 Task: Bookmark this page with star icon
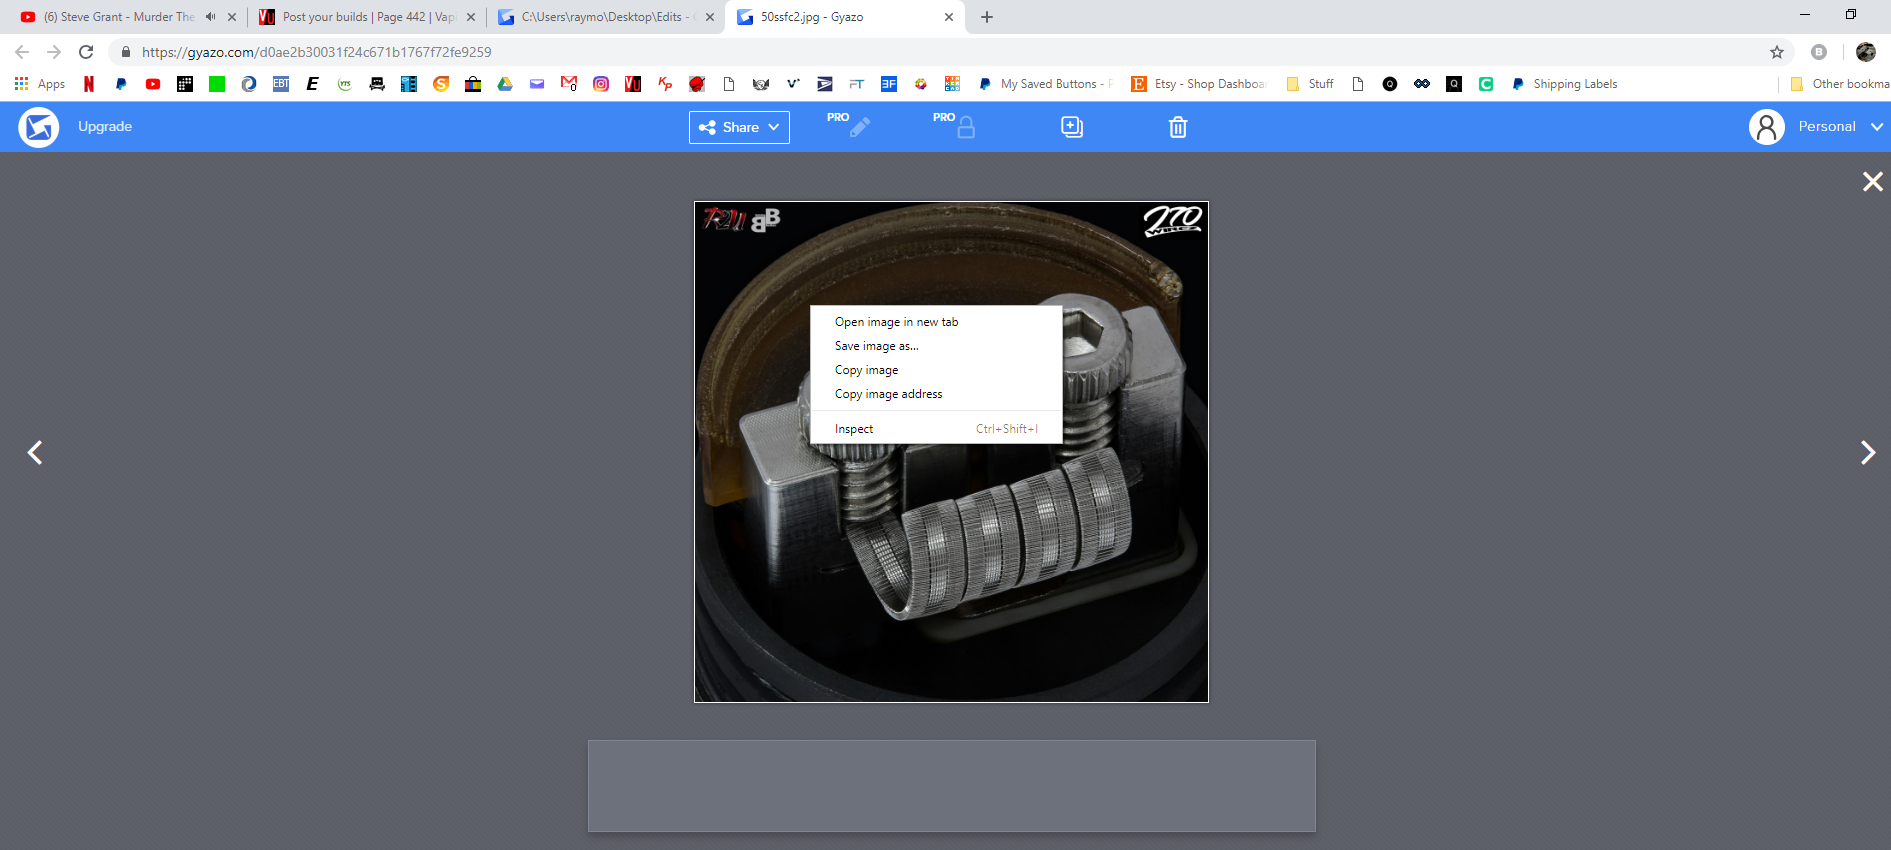[x=1777, y=52]
